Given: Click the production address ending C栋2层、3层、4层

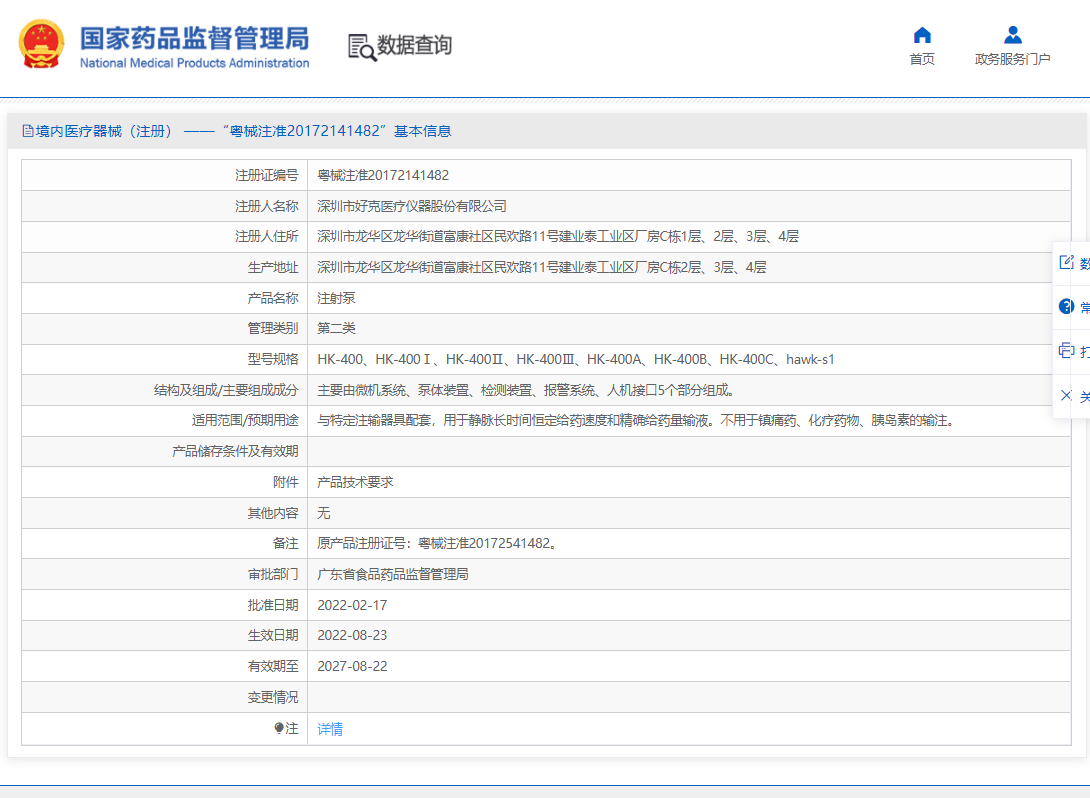Looking at the screenshot, I should click(x=542, y=267).
